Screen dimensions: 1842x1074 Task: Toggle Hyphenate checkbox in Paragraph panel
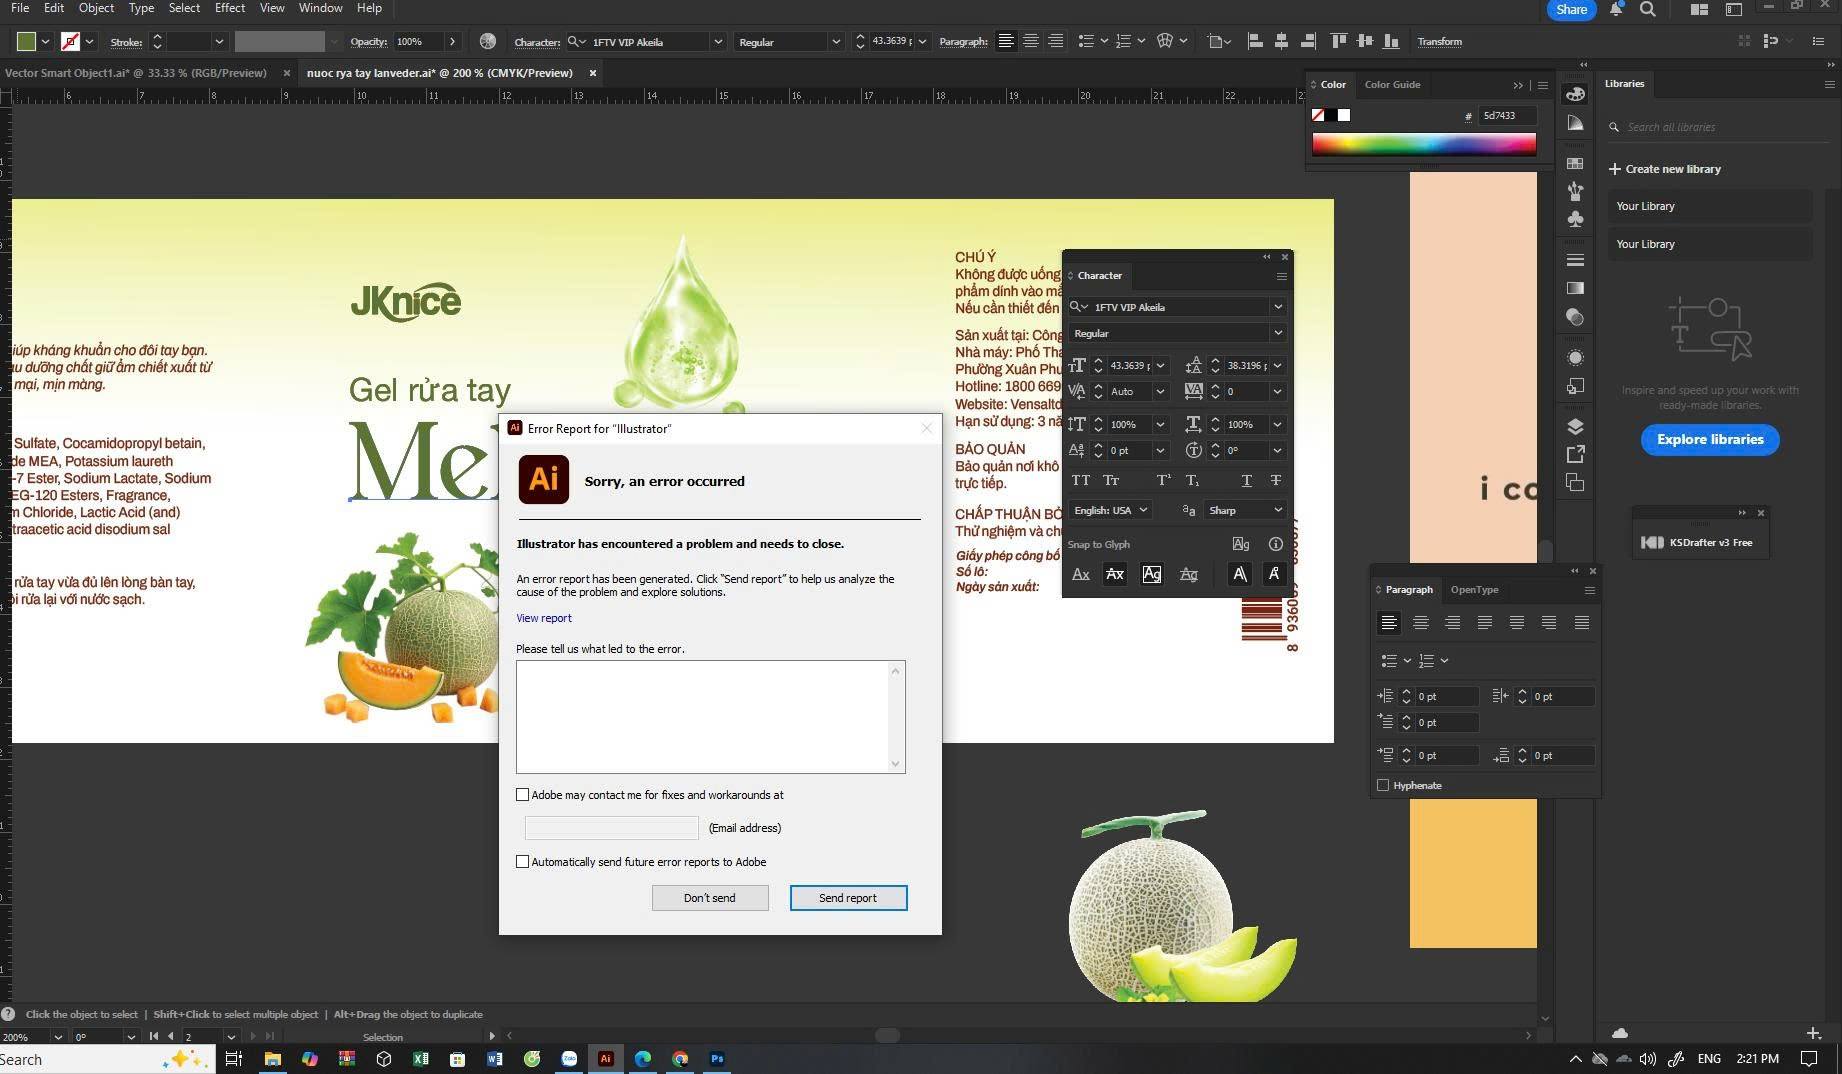[x=1383, y=785]
